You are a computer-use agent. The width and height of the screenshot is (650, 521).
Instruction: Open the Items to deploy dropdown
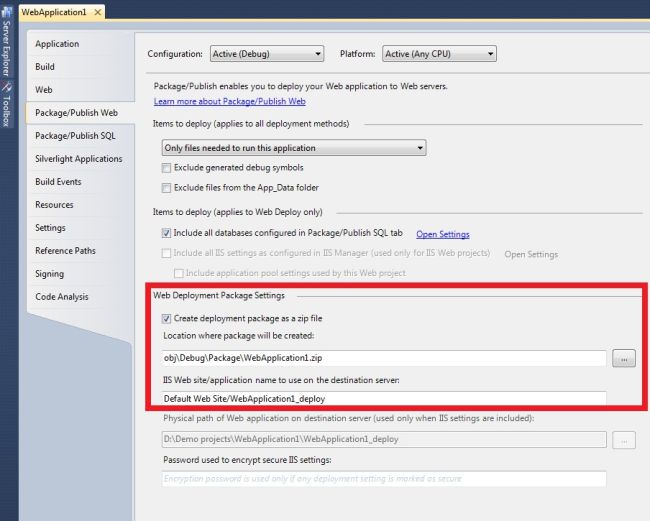[294, 148]
